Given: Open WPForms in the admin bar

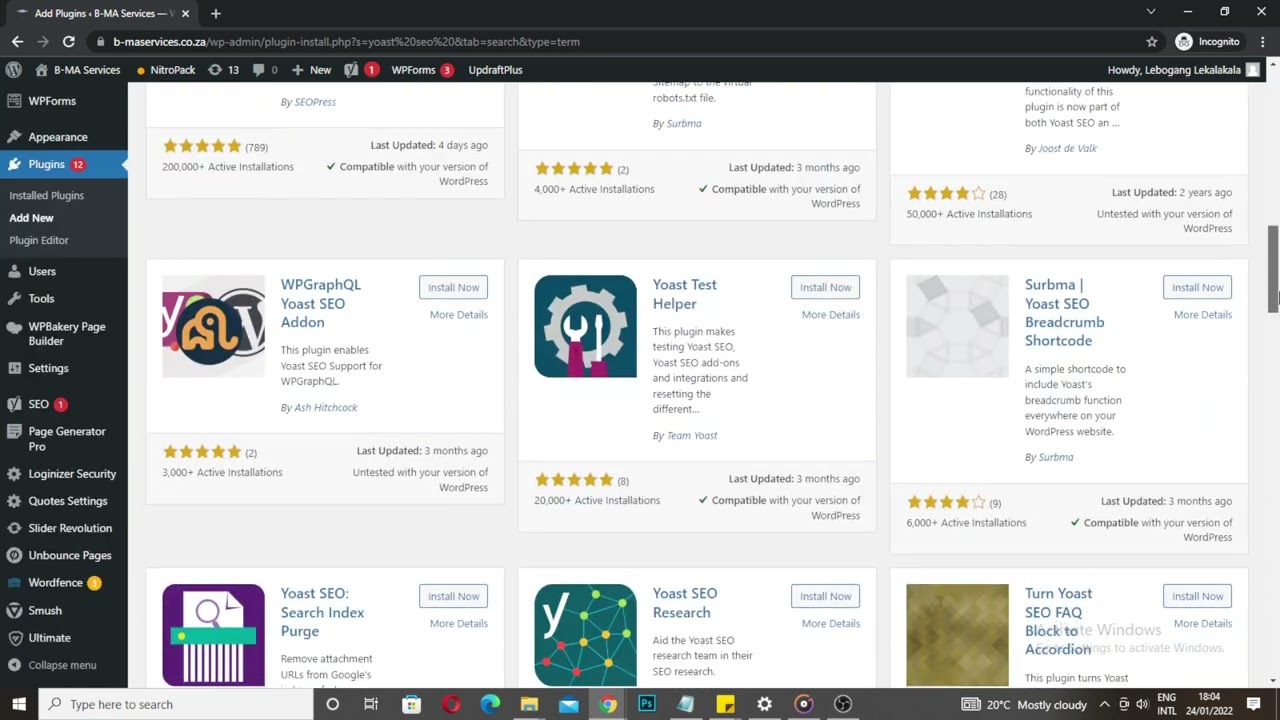Looking at the screenshot, I should (x=421, y=70).
